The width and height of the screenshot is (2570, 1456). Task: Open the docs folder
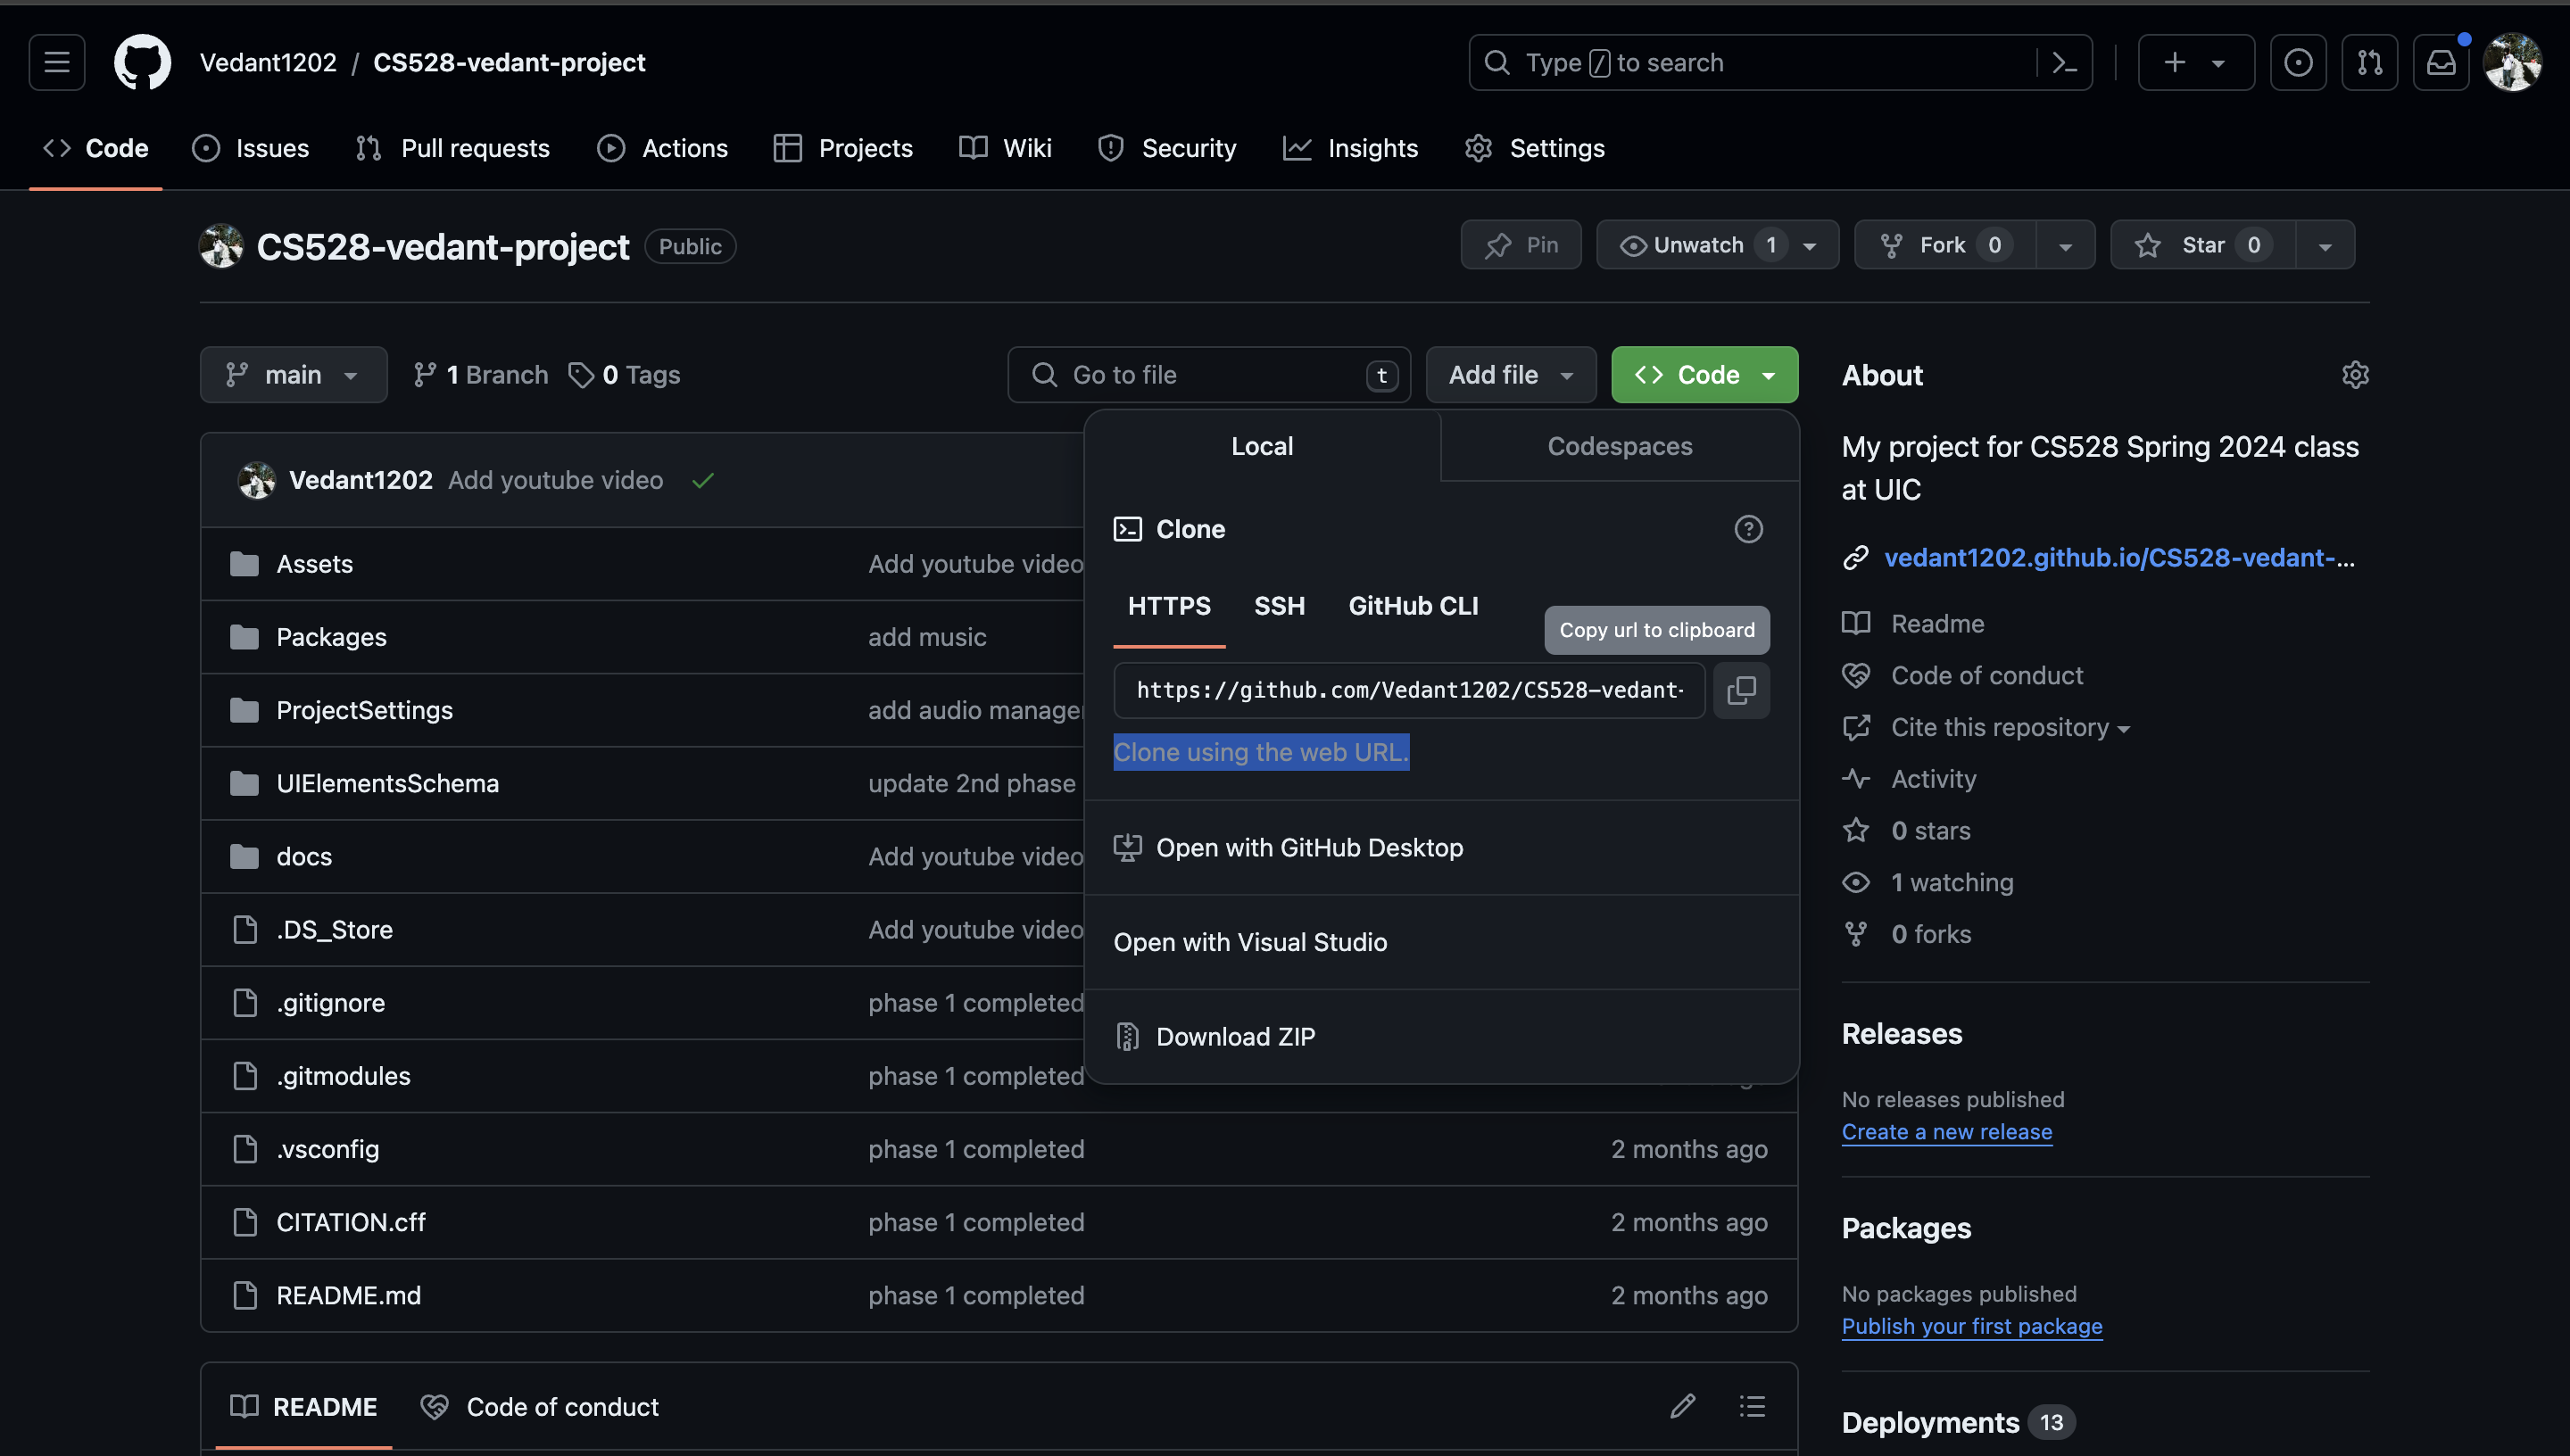[x=304, y=856]
